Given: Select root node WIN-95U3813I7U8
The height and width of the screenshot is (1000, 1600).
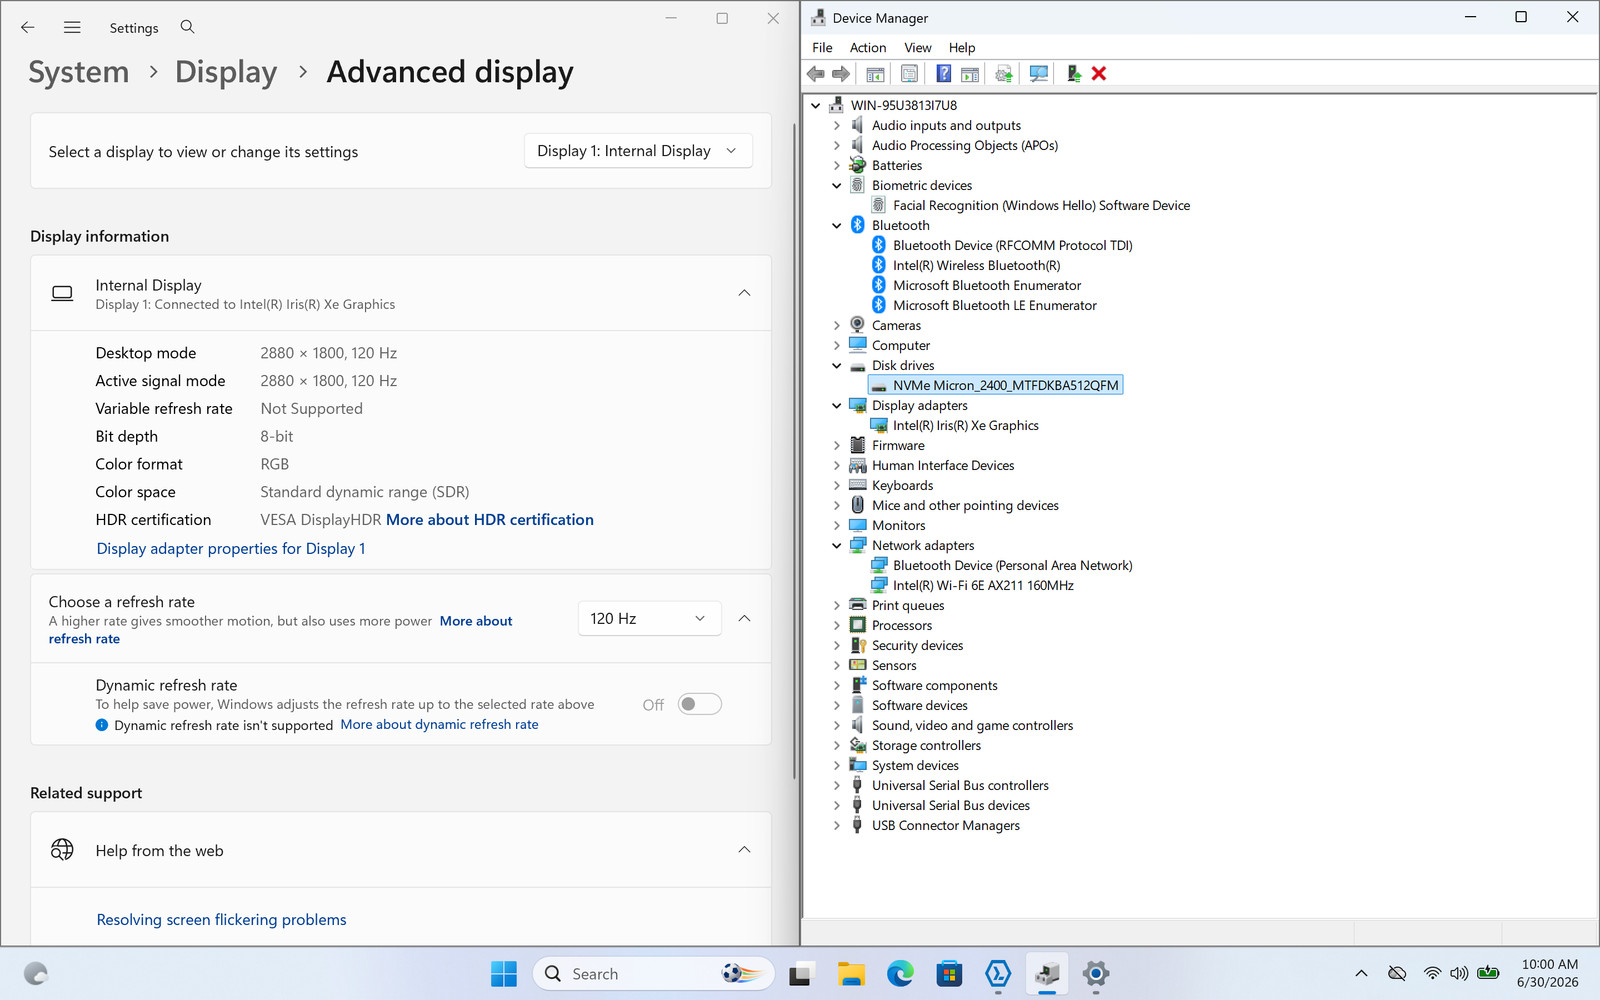Looking at the screenshot, I should click(903, 106).
